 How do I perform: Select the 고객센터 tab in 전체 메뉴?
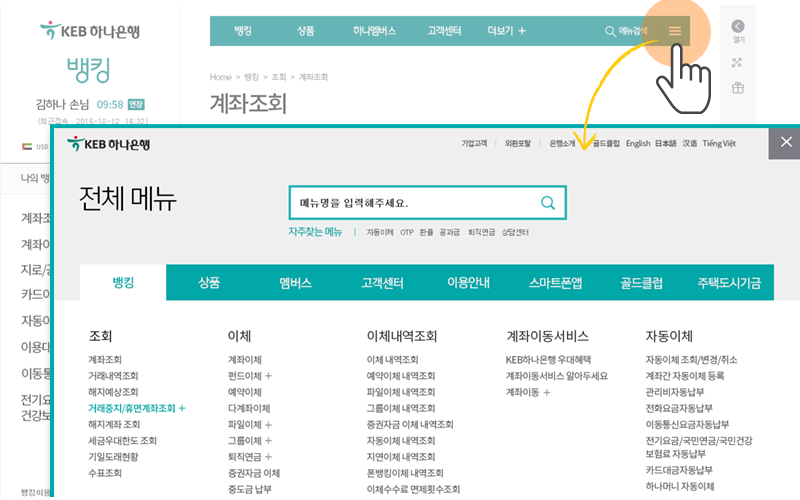tap(382, 283)
